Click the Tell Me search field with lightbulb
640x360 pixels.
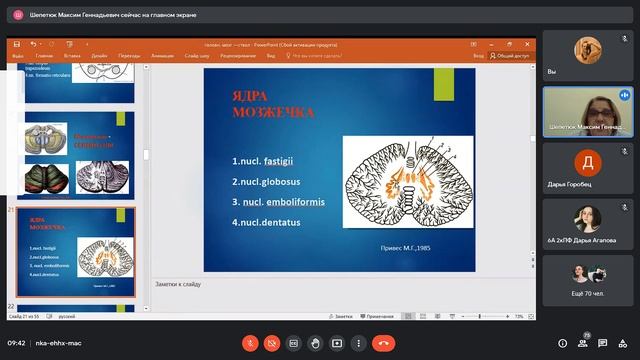(x=314, y=56)
